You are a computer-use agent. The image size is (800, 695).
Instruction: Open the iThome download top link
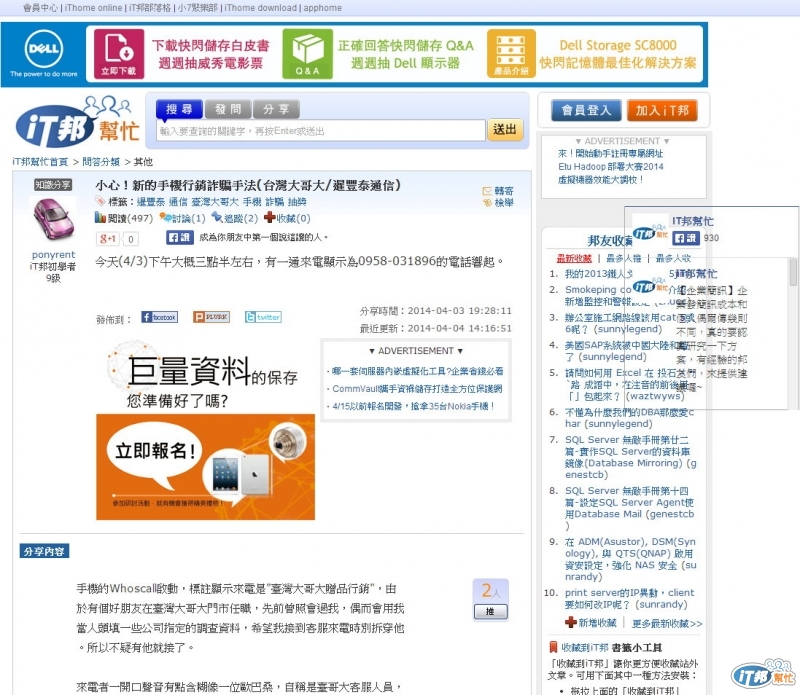tap(260, 8)
